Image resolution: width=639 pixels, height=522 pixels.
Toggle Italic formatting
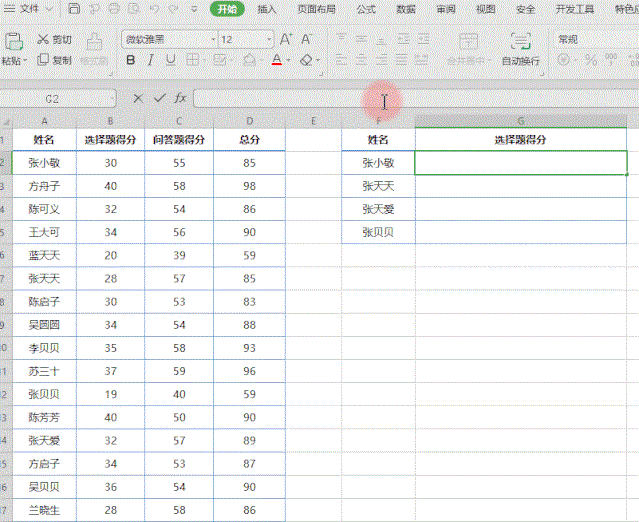pyautogui.click(x=150, y=60)
